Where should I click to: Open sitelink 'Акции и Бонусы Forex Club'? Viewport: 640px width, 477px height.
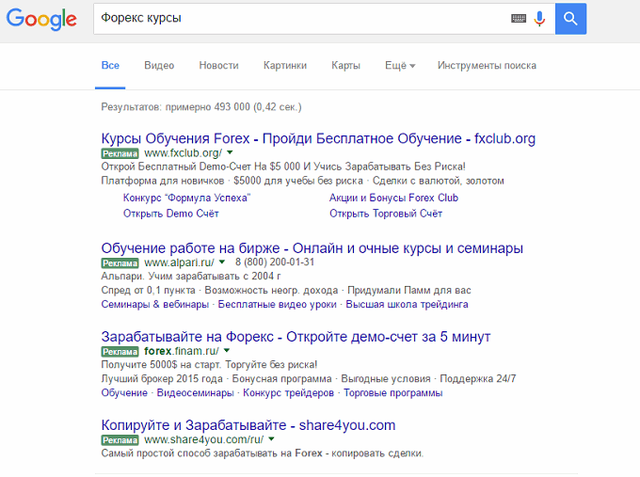[x=394, y=198]
